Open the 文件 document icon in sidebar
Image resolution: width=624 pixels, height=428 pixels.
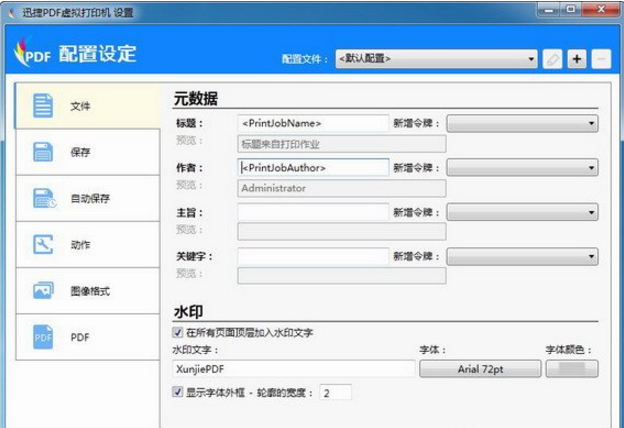coord(43,106)
